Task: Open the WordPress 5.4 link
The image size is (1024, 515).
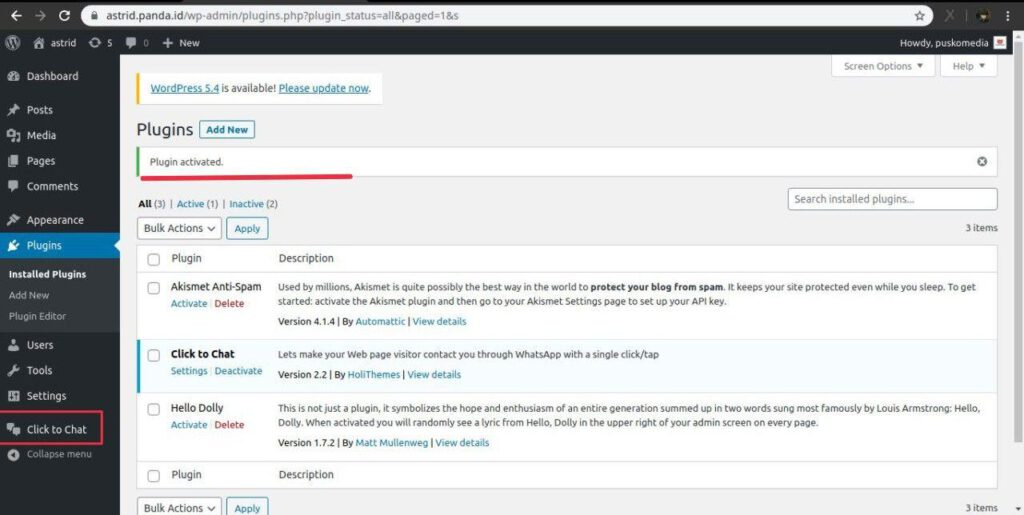Action: (185, 89)
